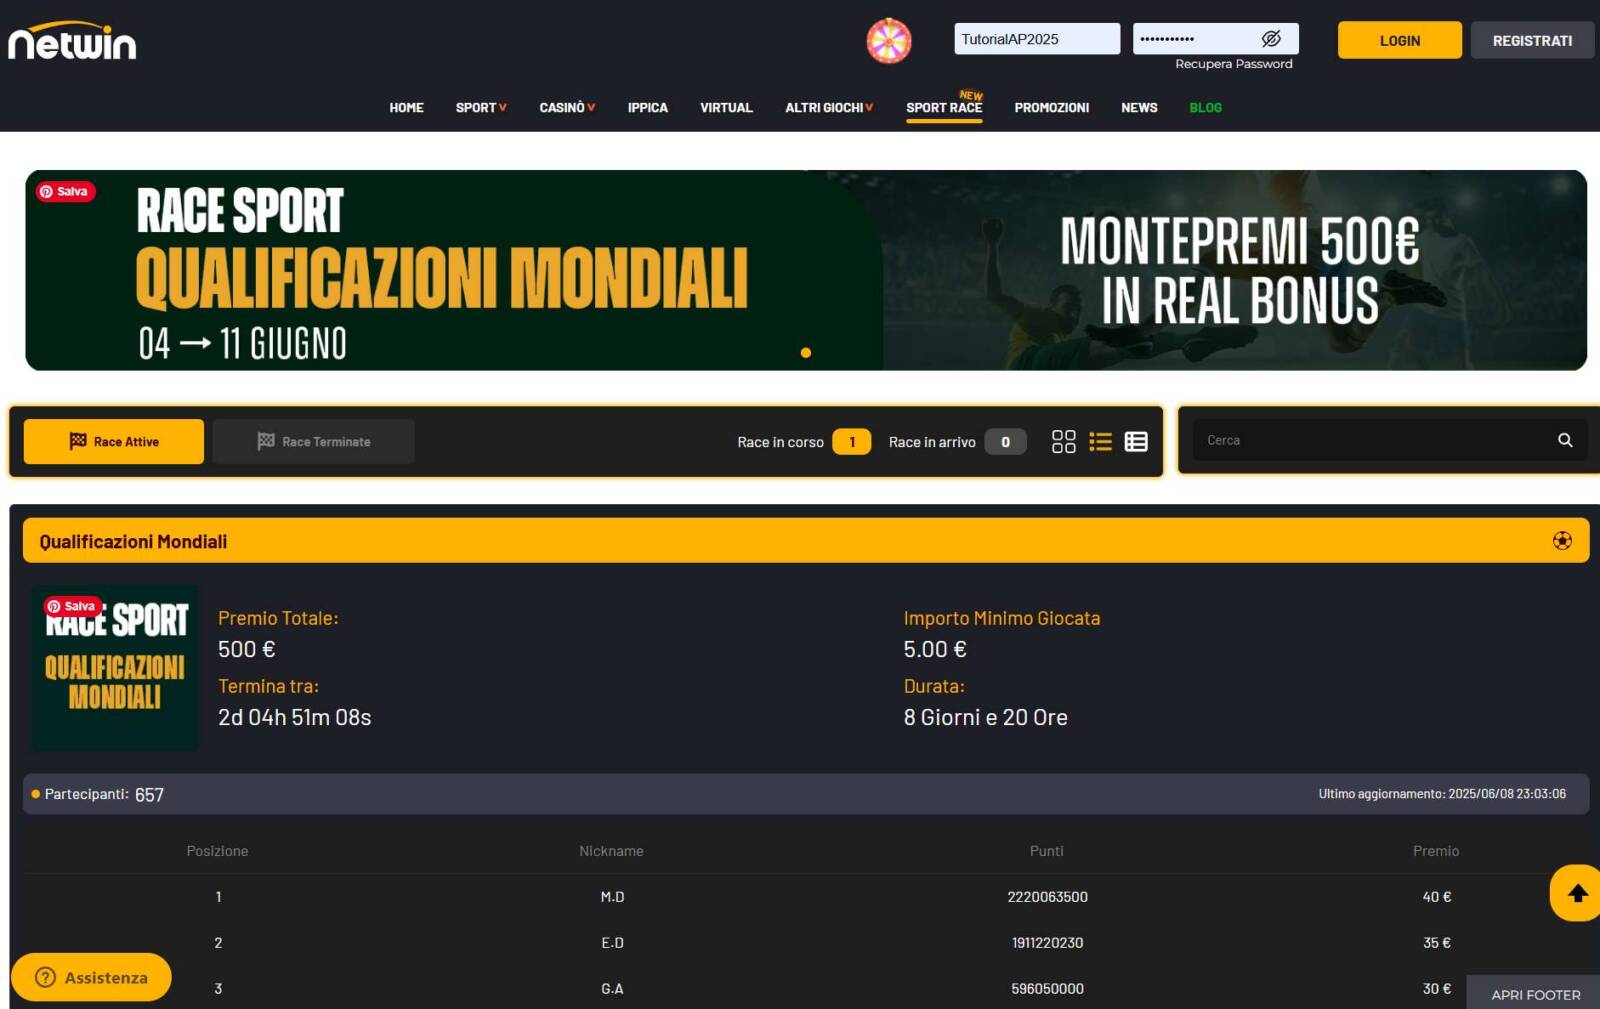The height and width of the screenshot is (1009, 1600).
Task: Click nickname G.A in leaderboard
Action: (612, 989)
